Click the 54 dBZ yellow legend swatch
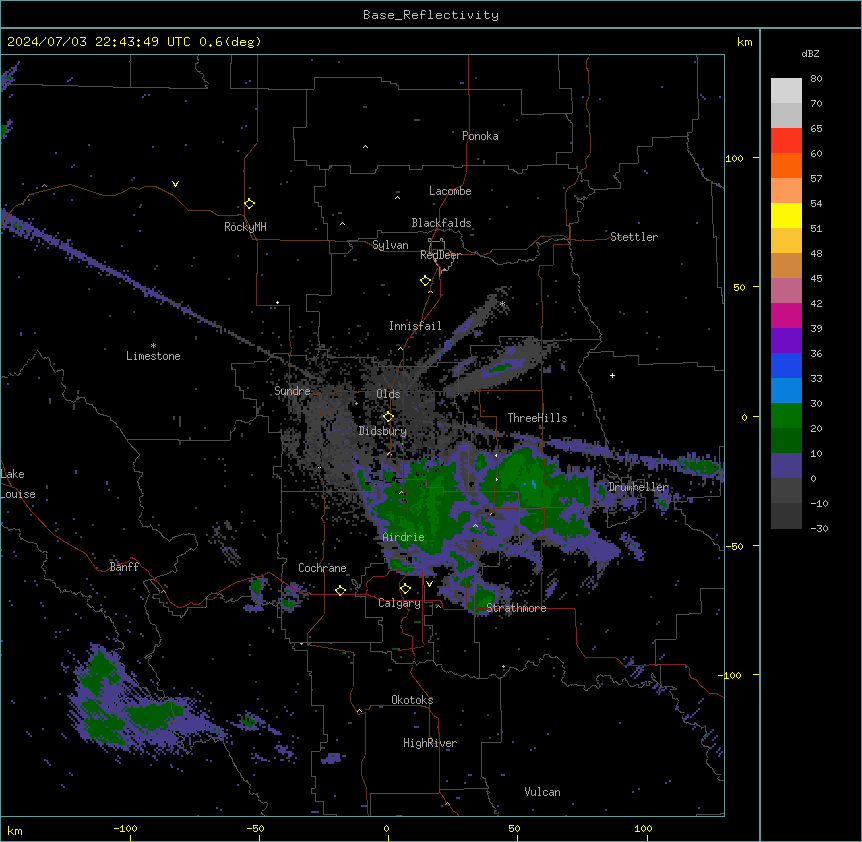The height and width of the screenshot is (842, 862). tap(786, 215)
